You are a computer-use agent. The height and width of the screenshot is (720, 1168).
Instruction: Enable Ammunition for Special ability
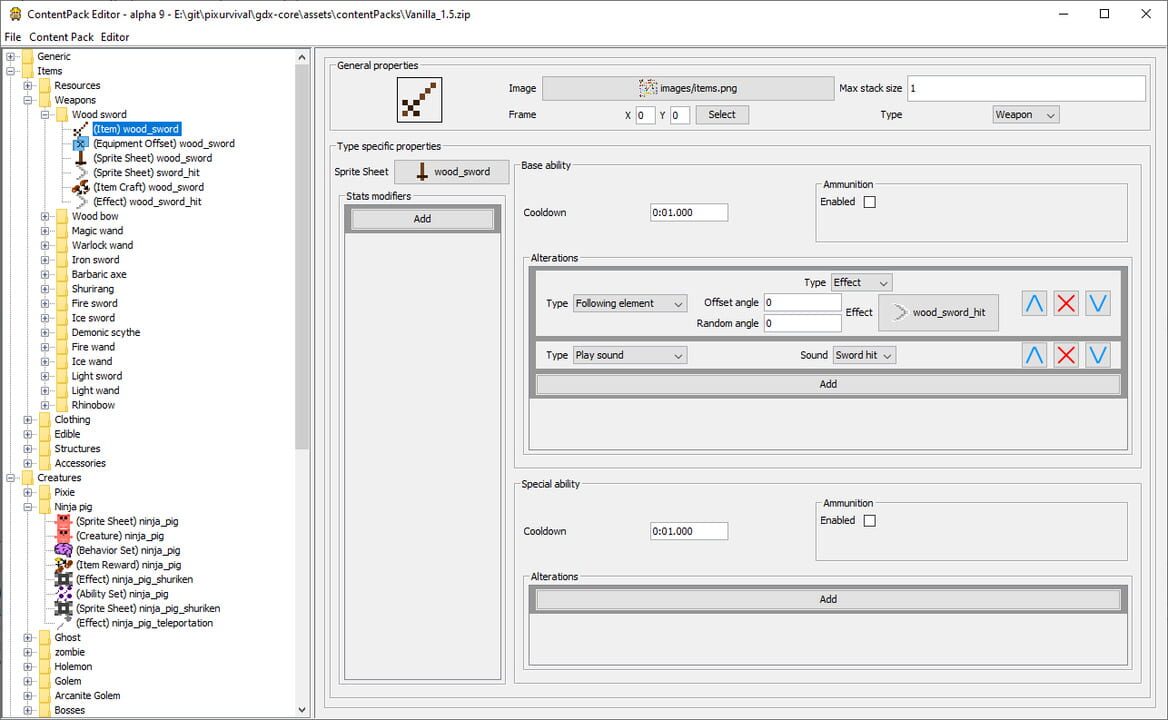click(x=869, y=521)
